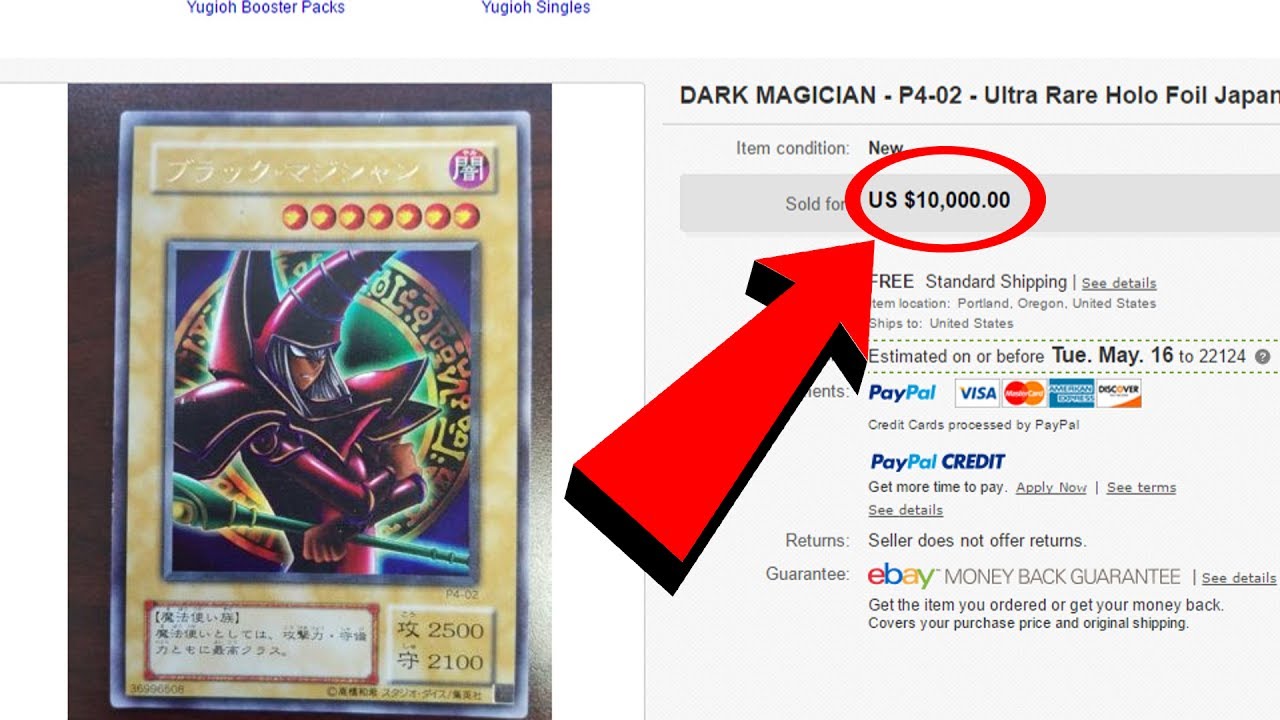Image resolution: width=1280 pixels, height=720 pixels.
Task: Click the Dark Magician card photo
Action: [x=310, y=401]
